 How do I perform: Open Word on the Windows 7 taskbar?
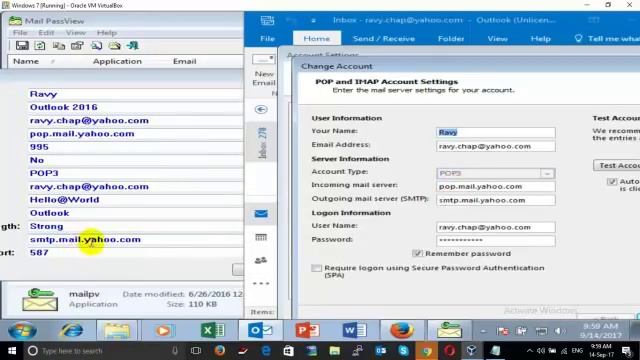tap(354, 330)
